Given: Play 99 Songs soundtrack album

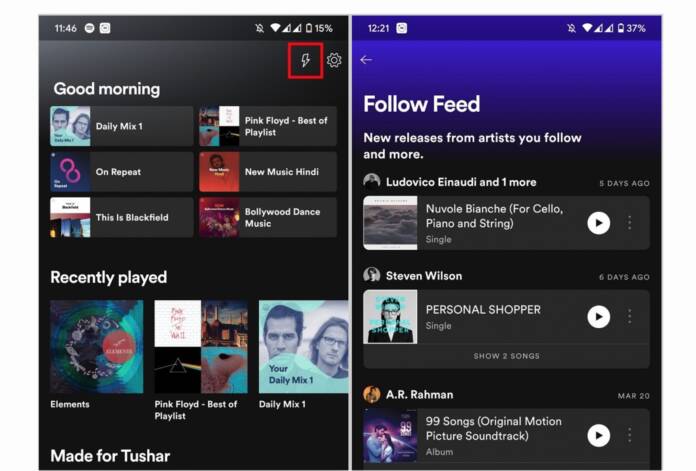Looking at the screenshot, I should coord(598,435).
